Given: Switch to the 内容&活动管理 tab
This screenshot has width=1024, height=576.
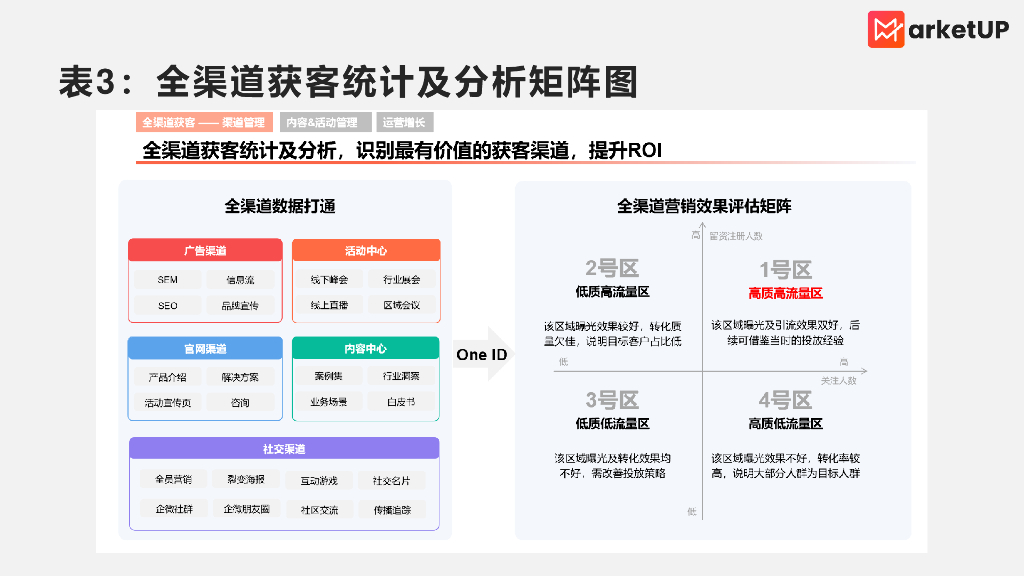Looking at the screenshot, I should [x=325, y=122].
